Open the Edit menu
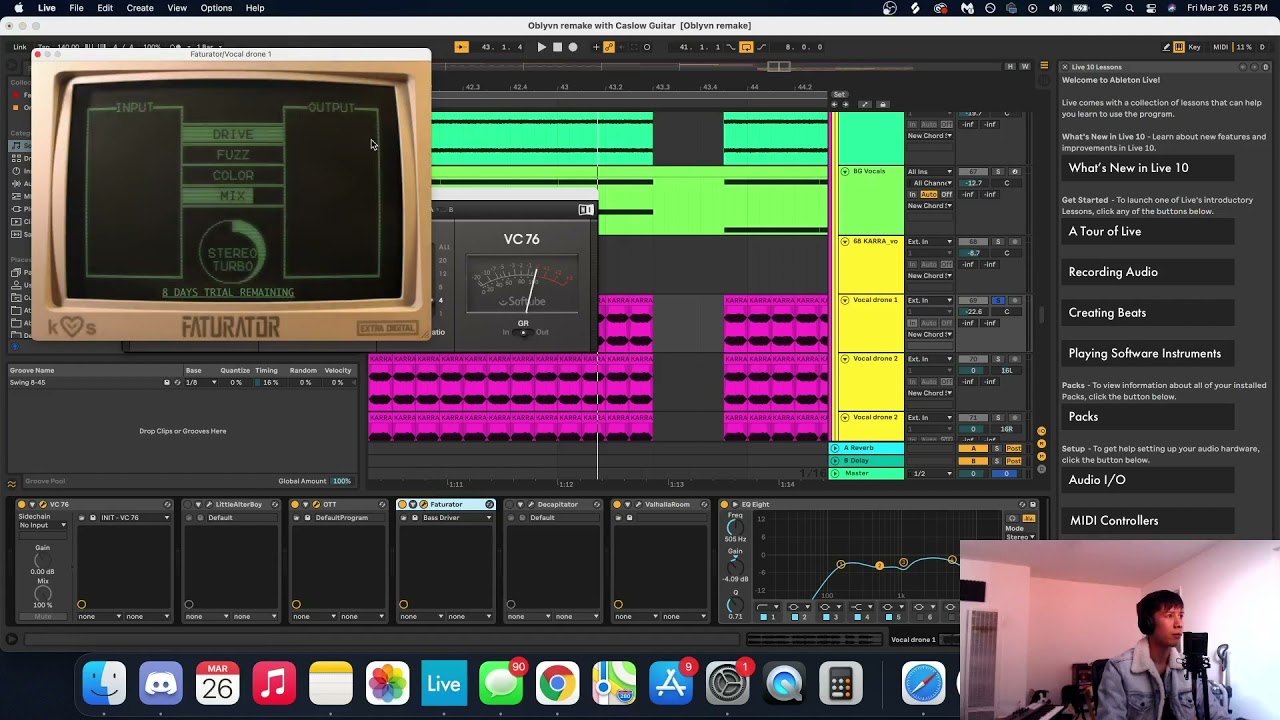The image size is (1280, 720). (105, 8)
